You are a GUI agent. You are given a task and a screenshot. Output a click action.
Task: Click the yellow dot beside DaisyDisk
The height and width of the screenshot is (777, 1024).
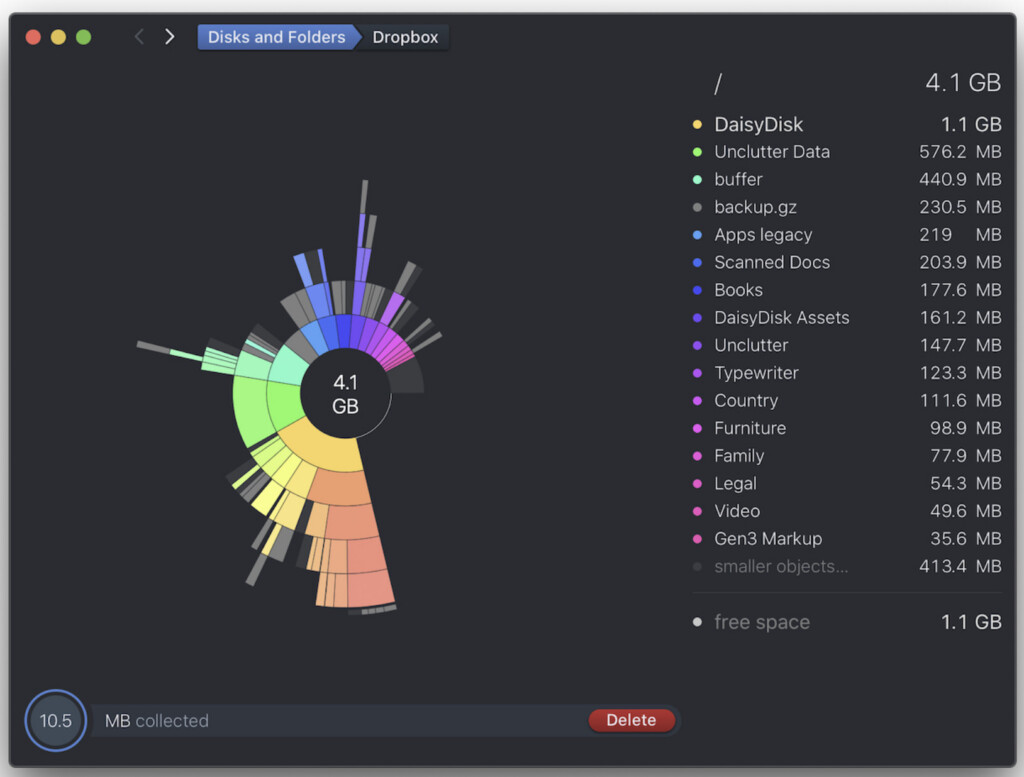tap(698, 124)
